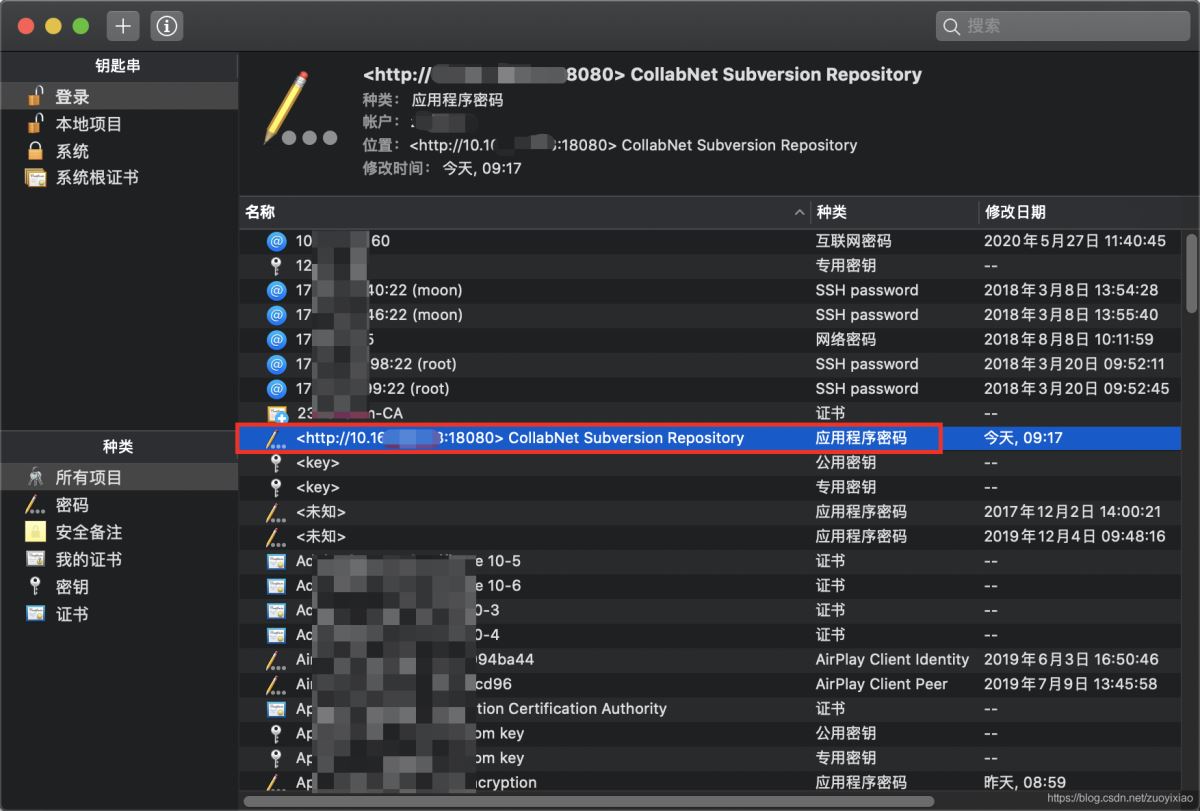The width and height of the screenshot is (1200, 811).
Task: Select the 98:22 (root) SSH password row
Action: point(711,364)
